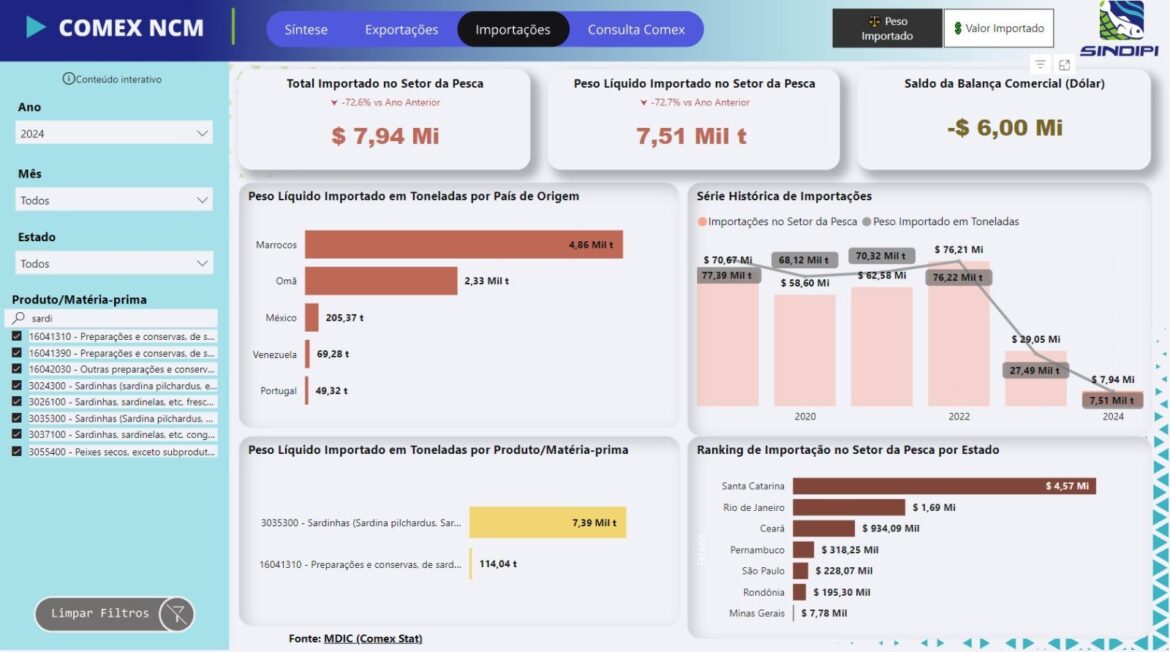Click the funnel icon on Limpar Filtros
1170x652 pixels.
click(x=177, y=614)
